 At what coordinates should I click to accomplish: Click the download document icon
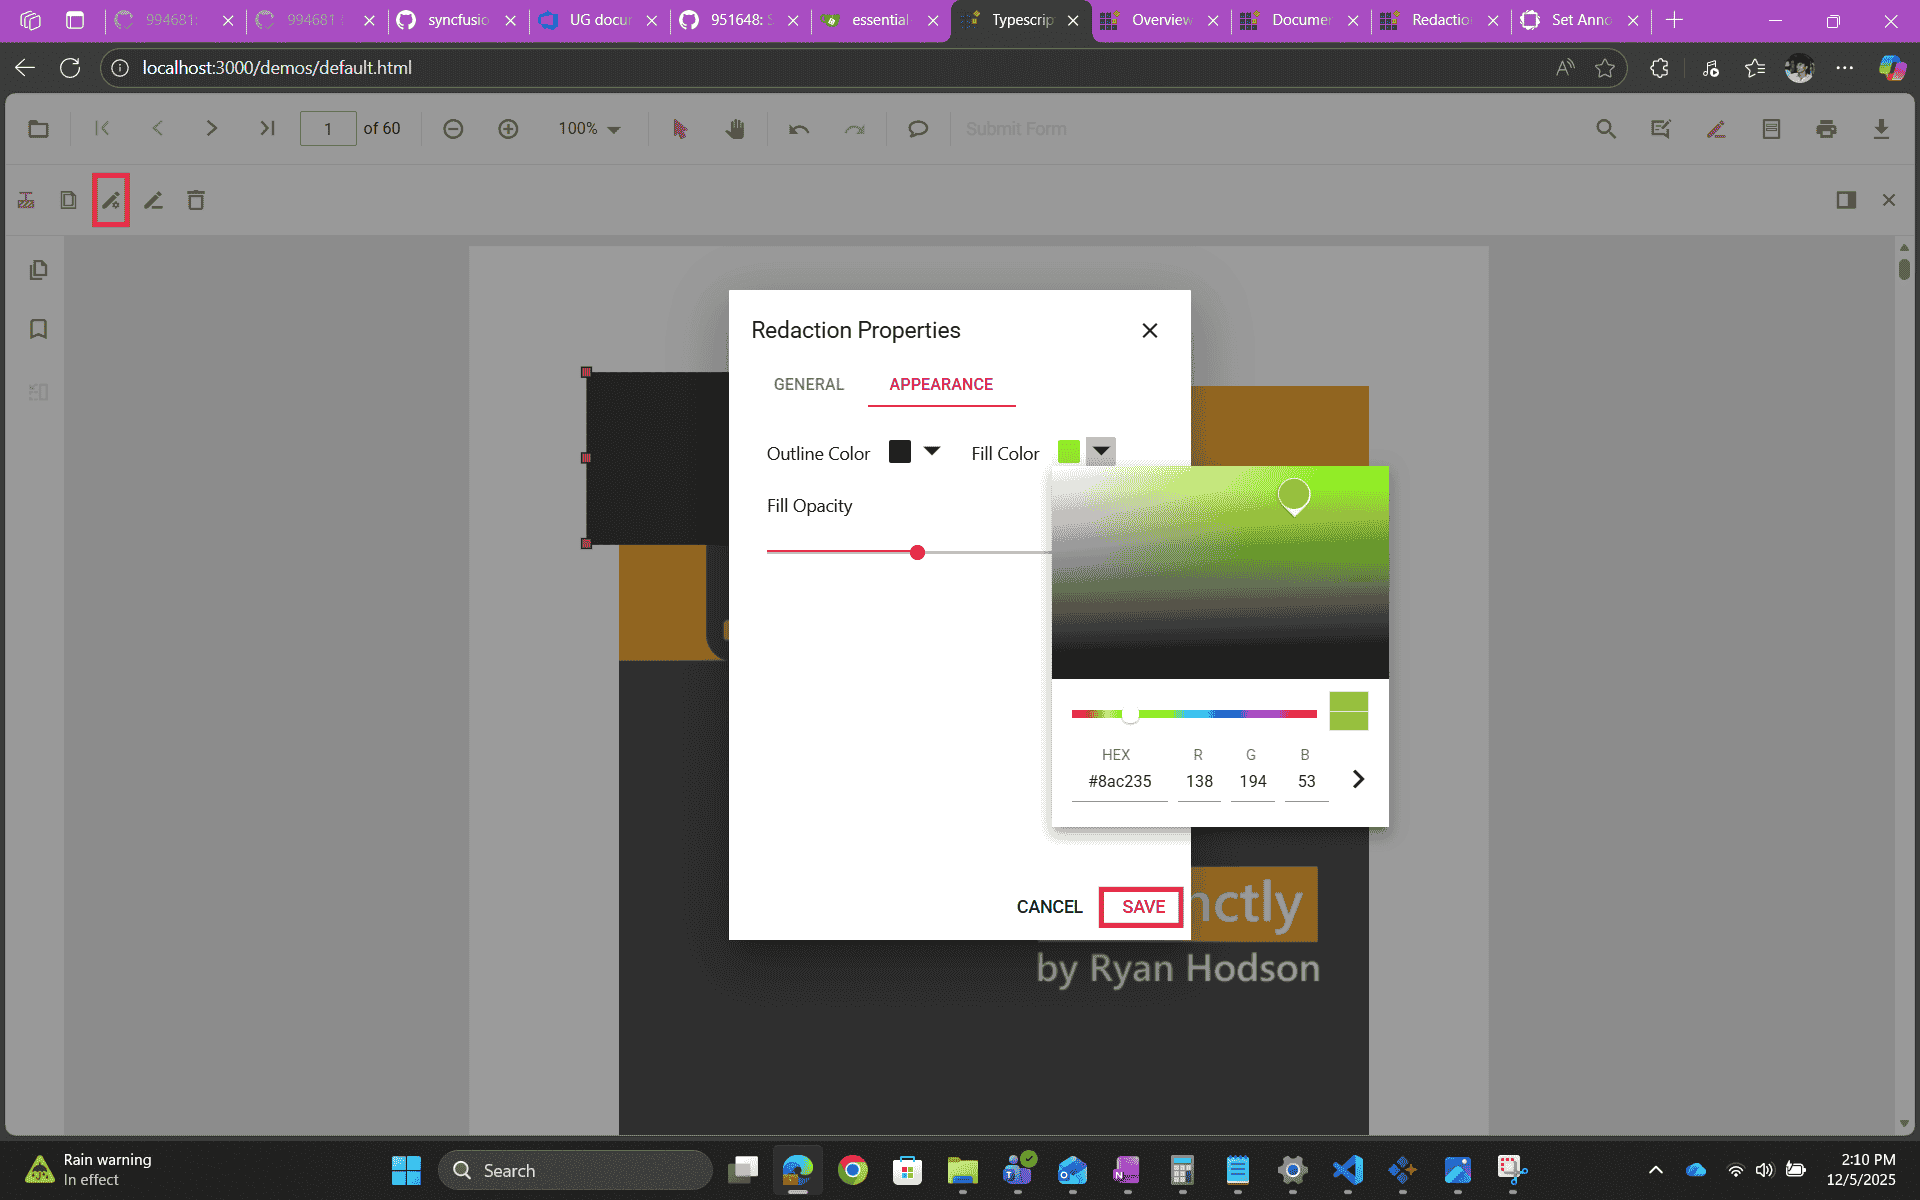coord(1882,128)
